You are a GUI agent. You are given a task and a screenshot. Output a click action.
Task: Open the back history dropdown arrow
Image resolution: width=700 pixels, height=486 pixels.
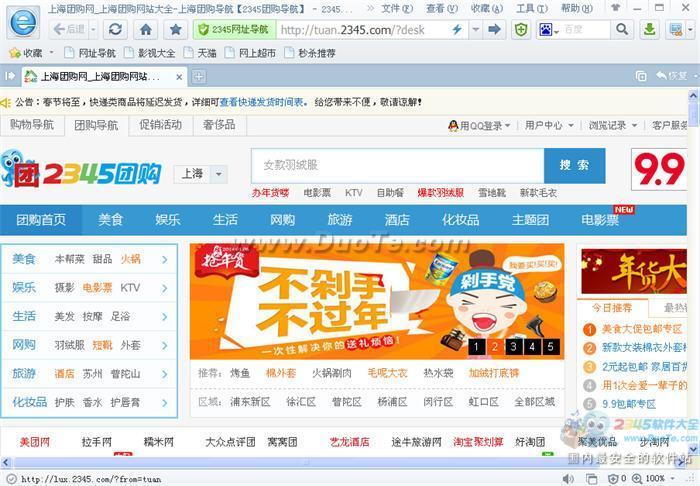coord(93,30)
